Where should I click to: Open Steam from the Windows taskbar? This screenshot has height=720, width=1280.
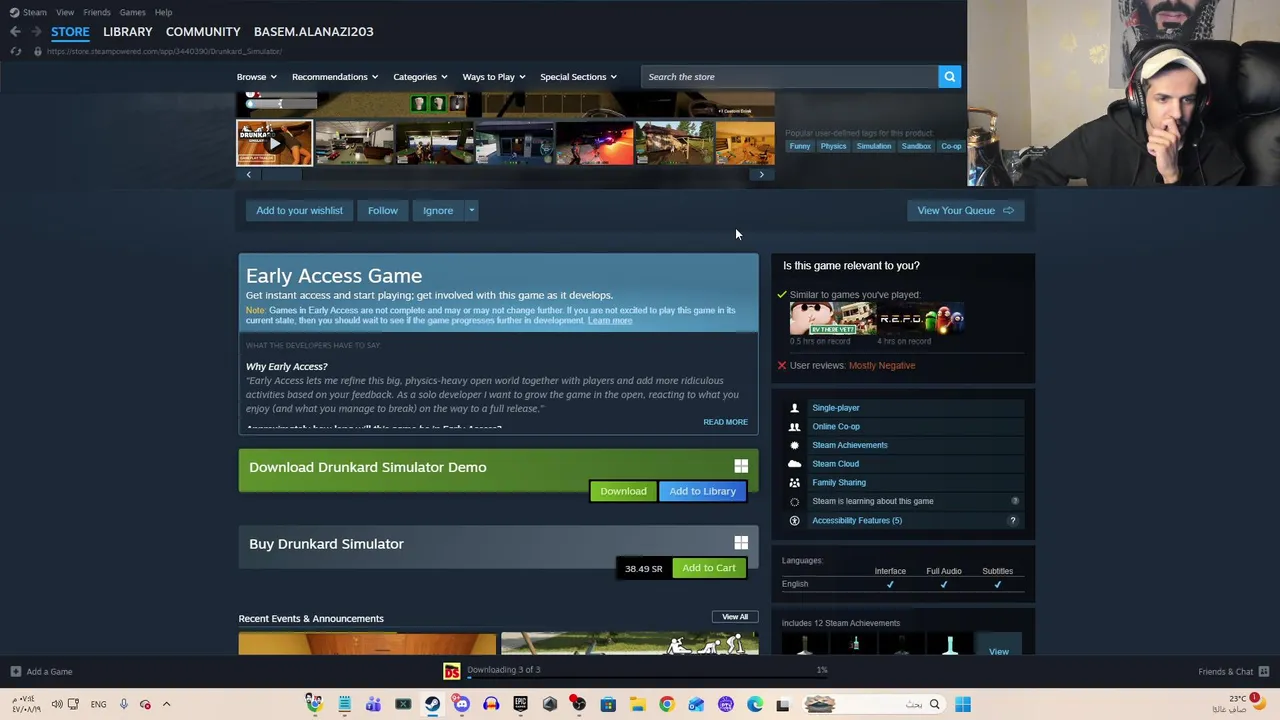(x=432, y=705)
